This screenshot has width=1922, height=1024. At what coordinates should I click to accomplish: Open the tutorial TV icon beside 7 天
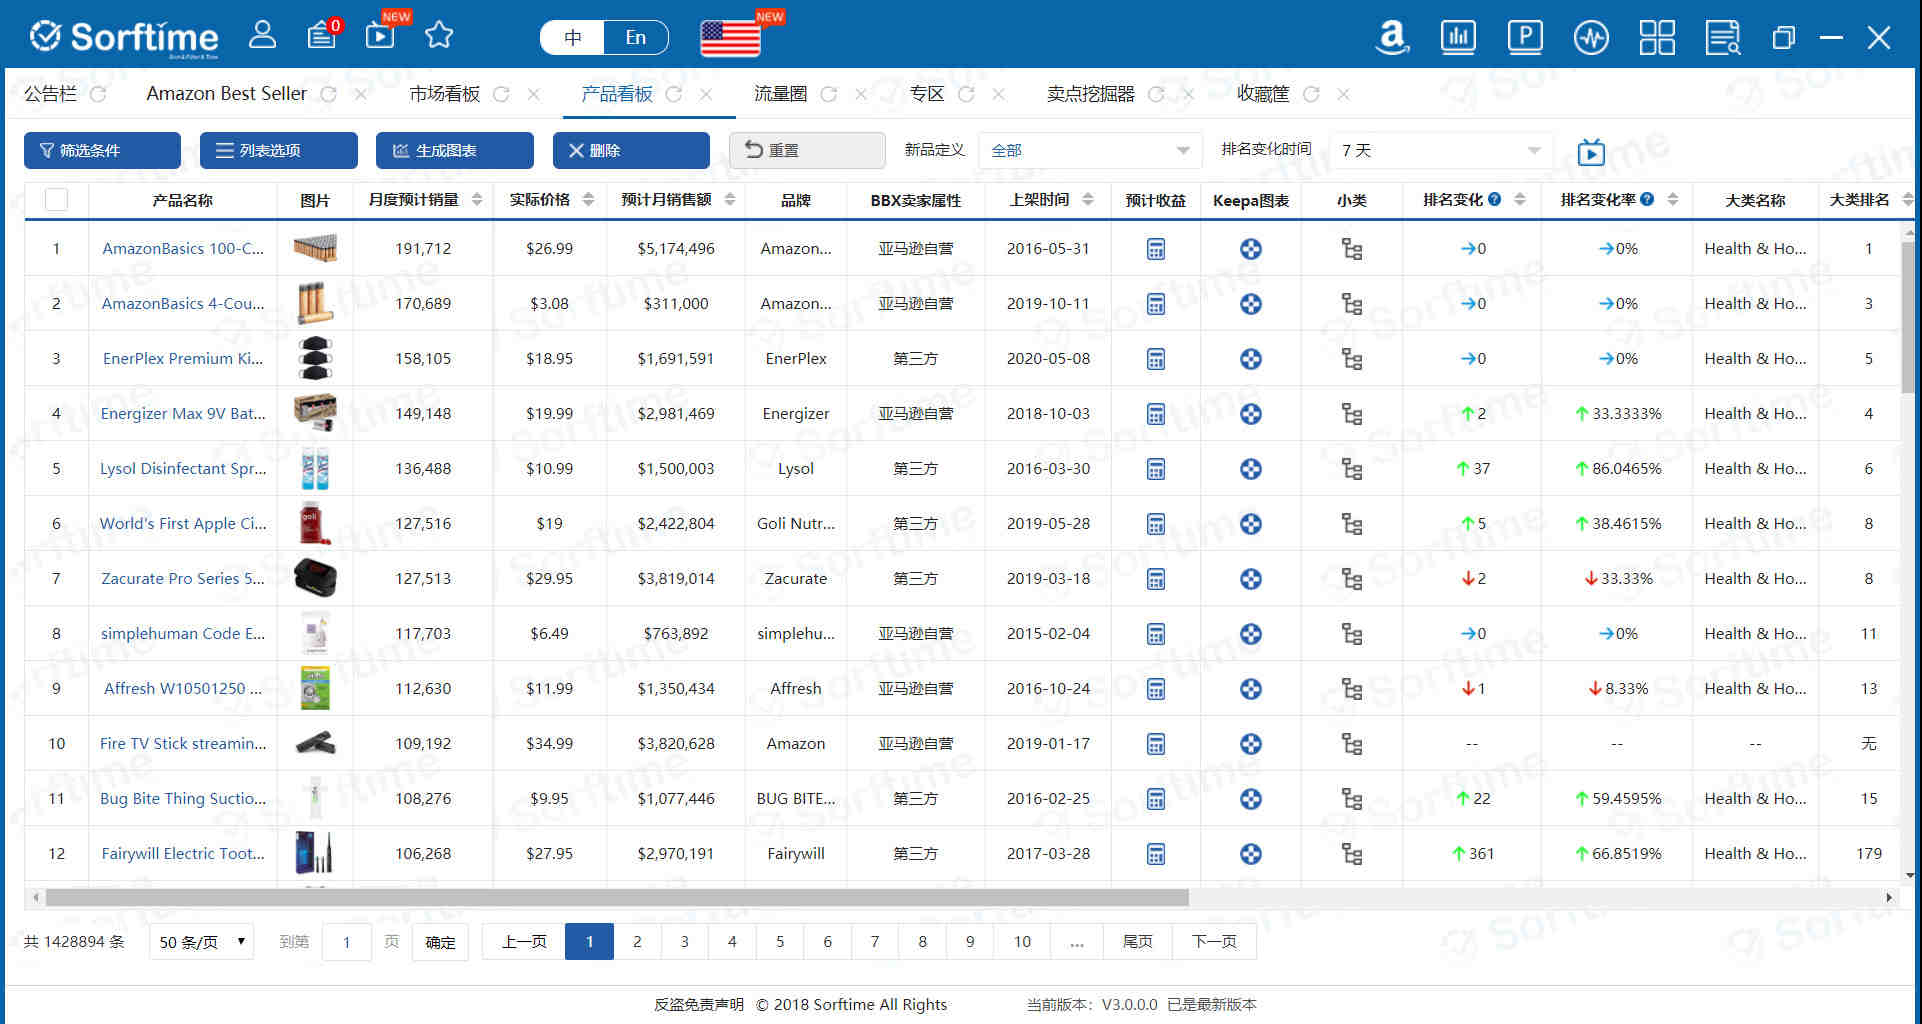1591,152
